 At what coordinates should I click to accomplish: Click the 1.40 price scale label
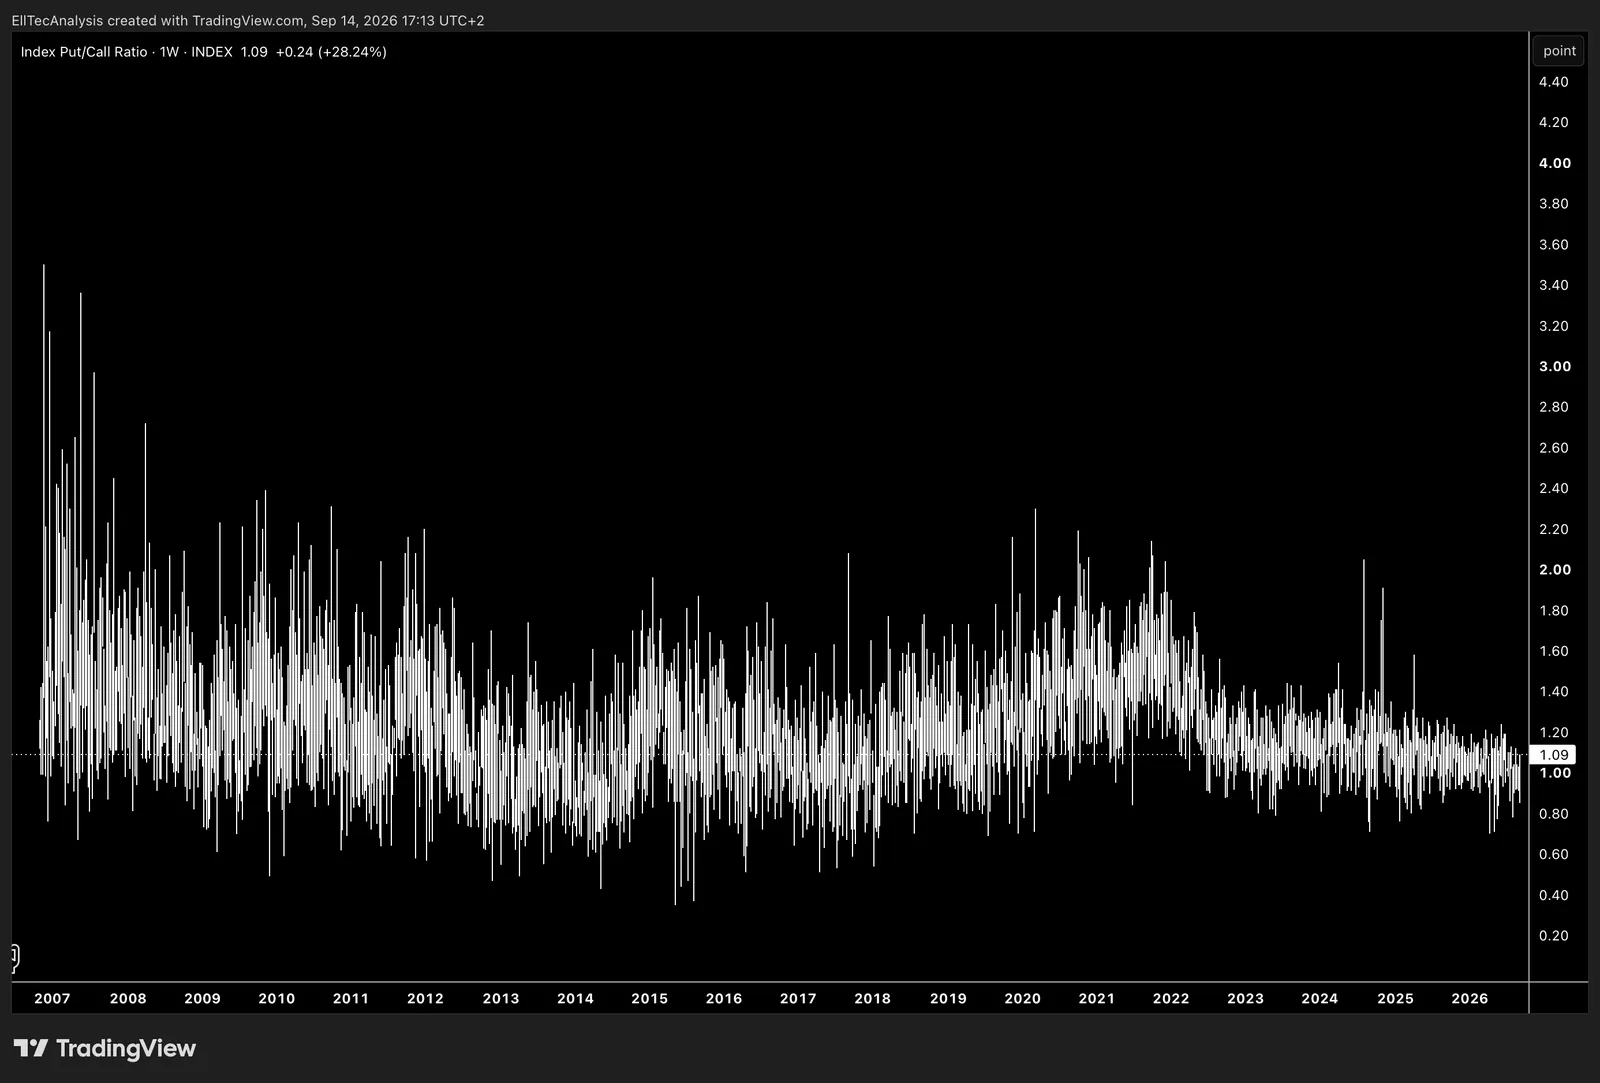click(x=1554, y=692)
